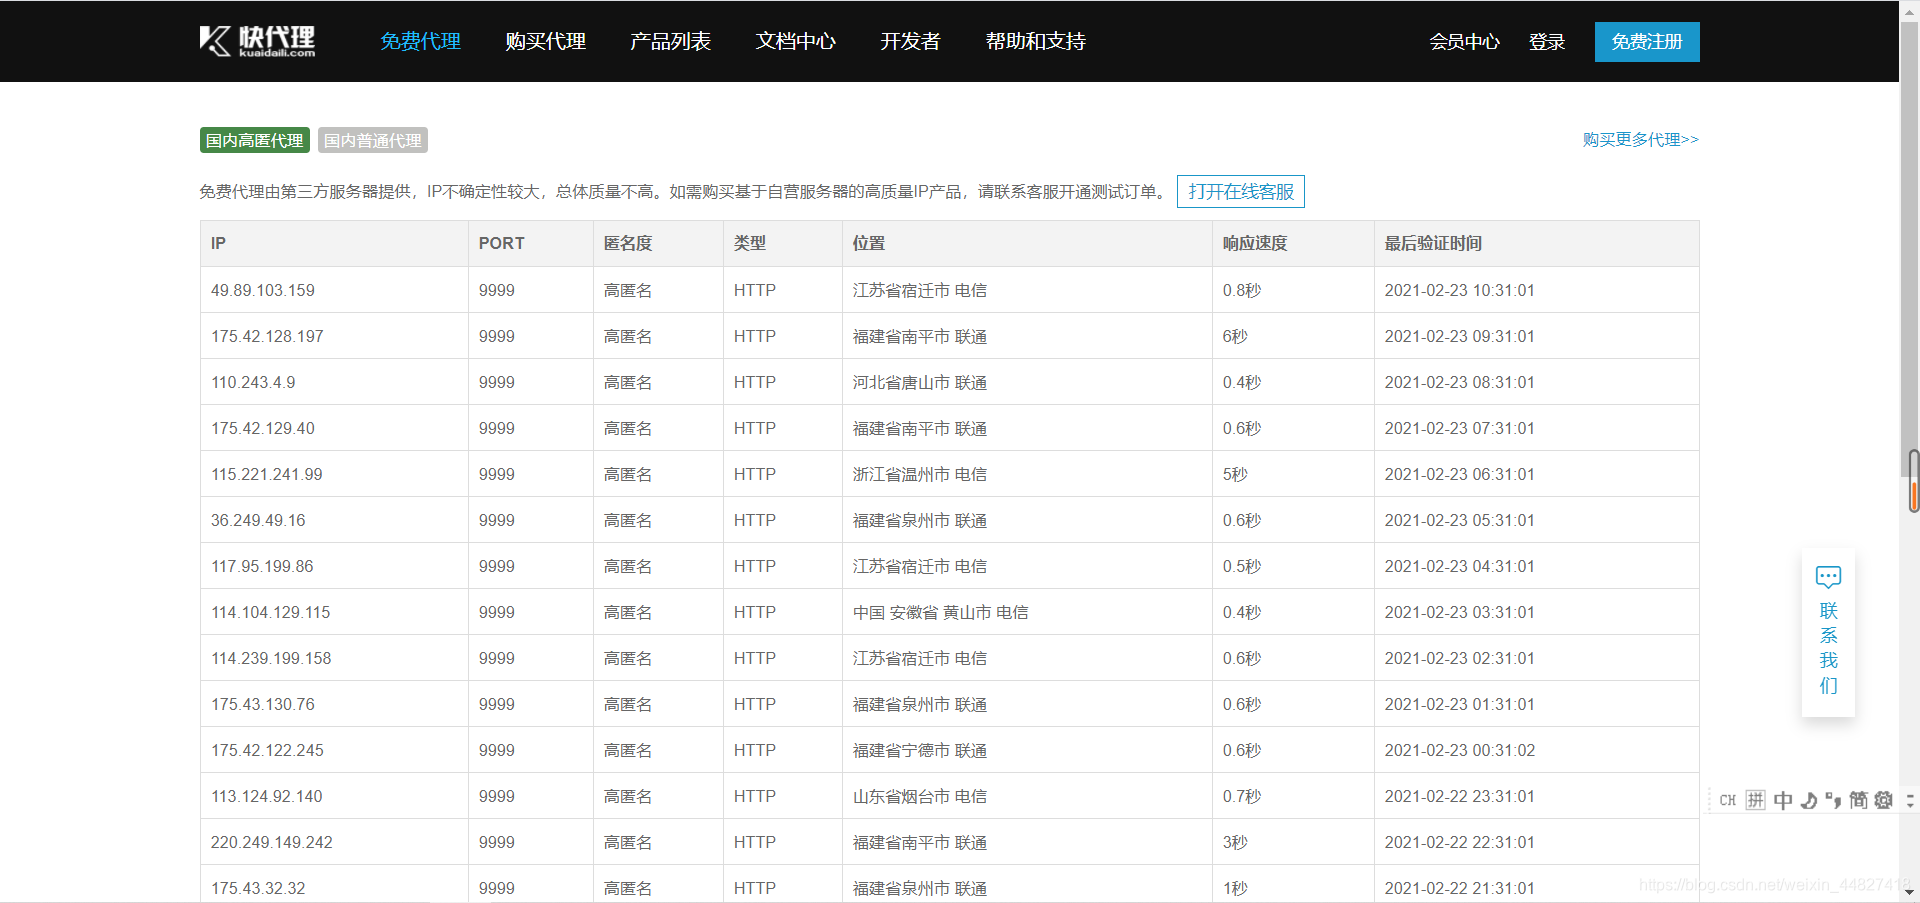Go to 会员中心
This screenshot has height=903, width=1920.
pyautogui.click(x=1464, y=42)
